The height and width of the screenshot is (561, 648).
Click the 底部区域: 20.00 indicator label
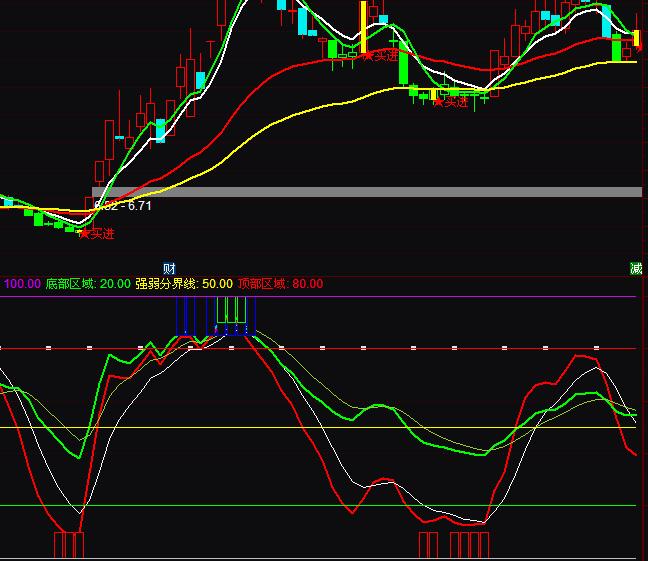[88, 284]
